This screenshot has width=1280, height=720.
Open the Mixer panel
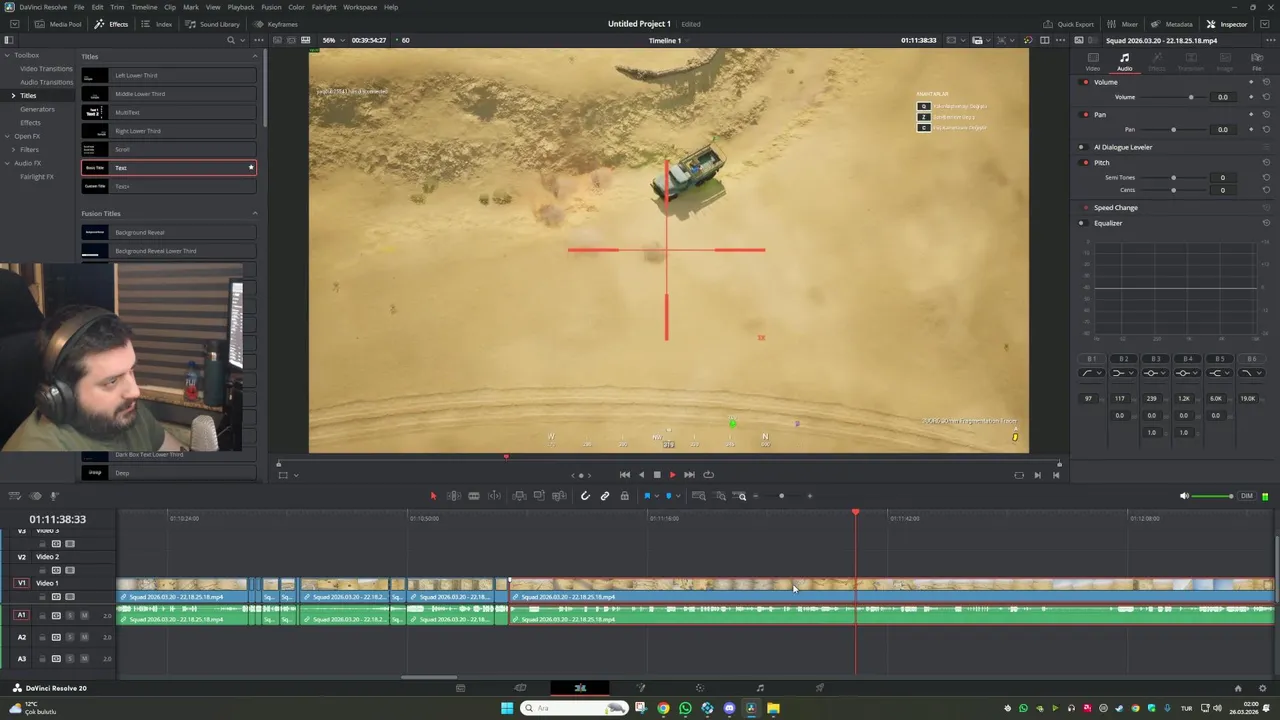[x=1123, y=24]
